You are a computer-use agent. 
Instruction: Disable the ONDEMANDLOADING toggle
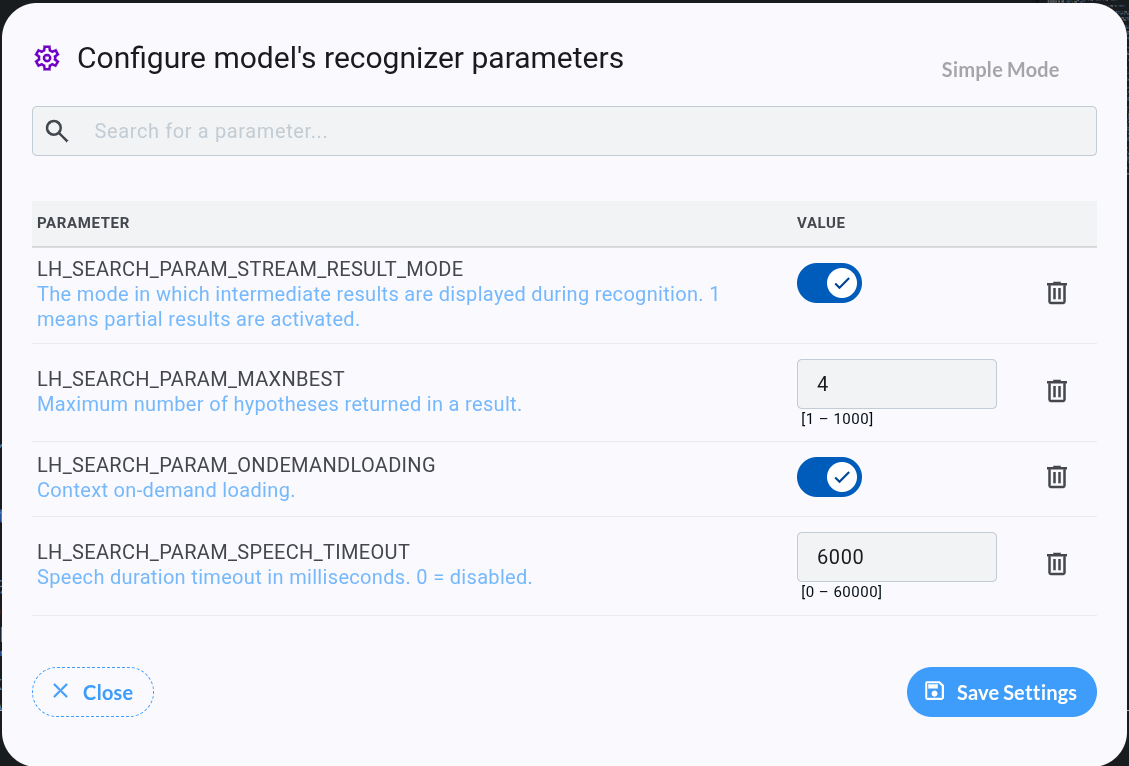coord(829,477)
